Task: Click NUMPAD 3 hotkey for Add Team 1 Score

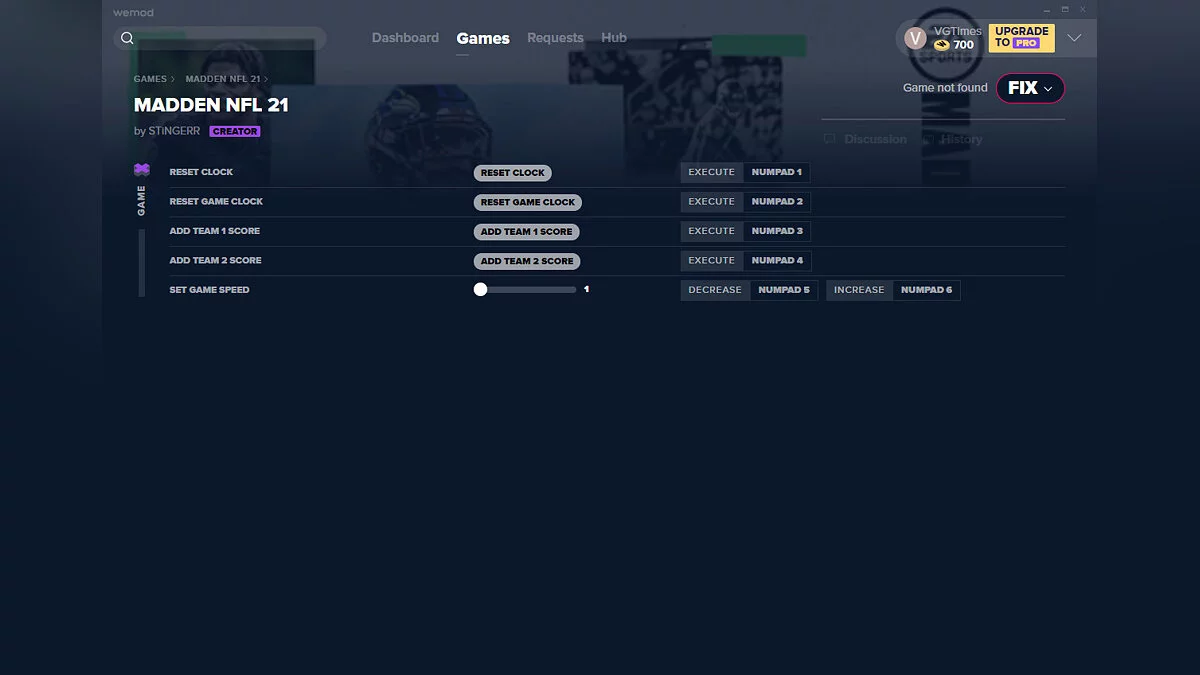Action: [x=777, y=231]
